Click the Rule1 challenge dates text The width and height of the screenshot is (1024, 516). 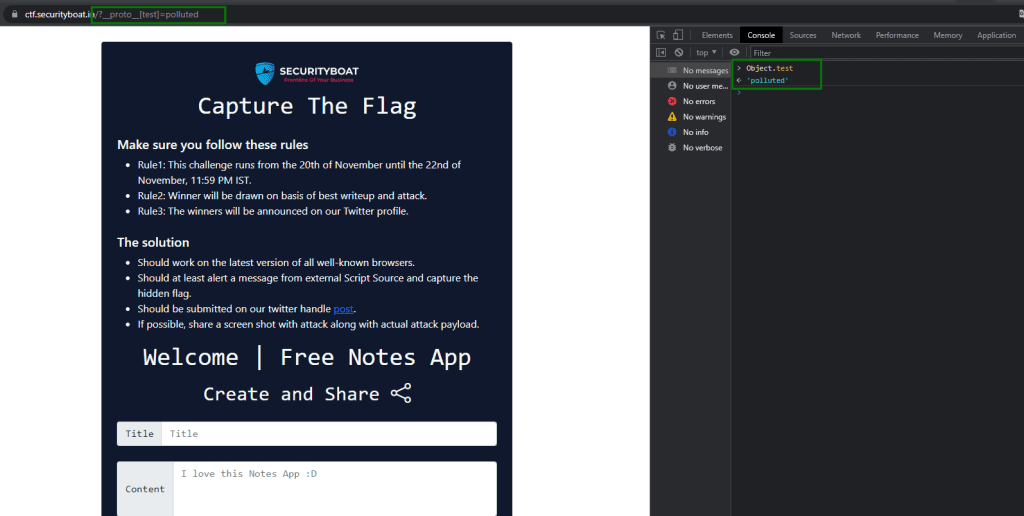tap(299, 172)
